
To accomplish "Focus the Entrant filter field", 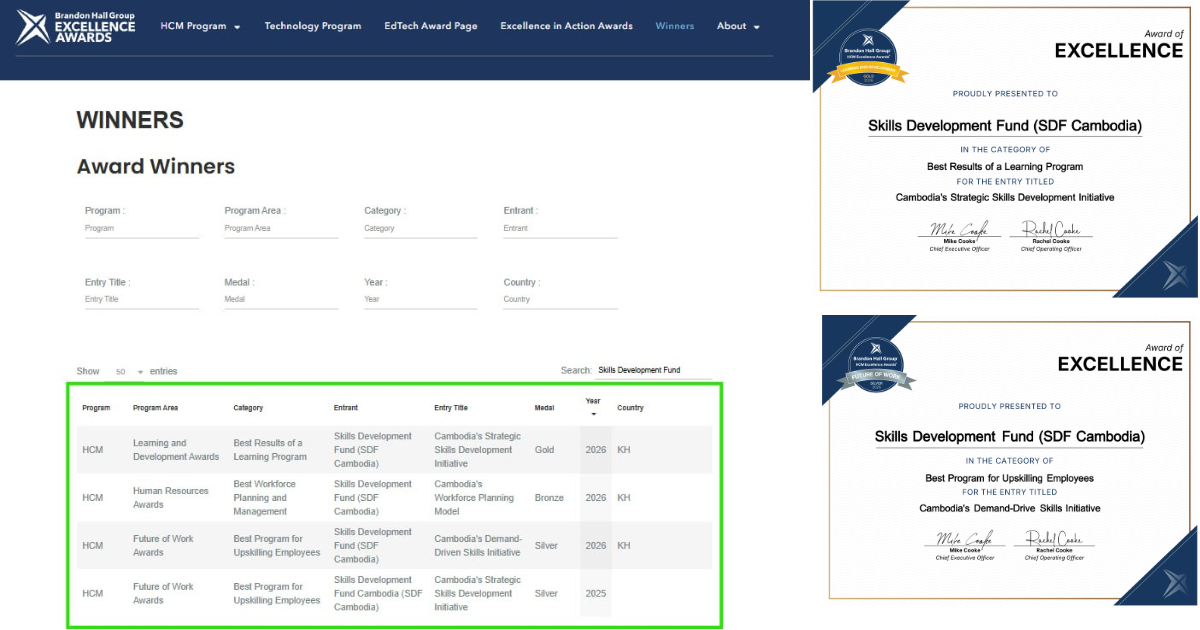I will tap(560, 229).
